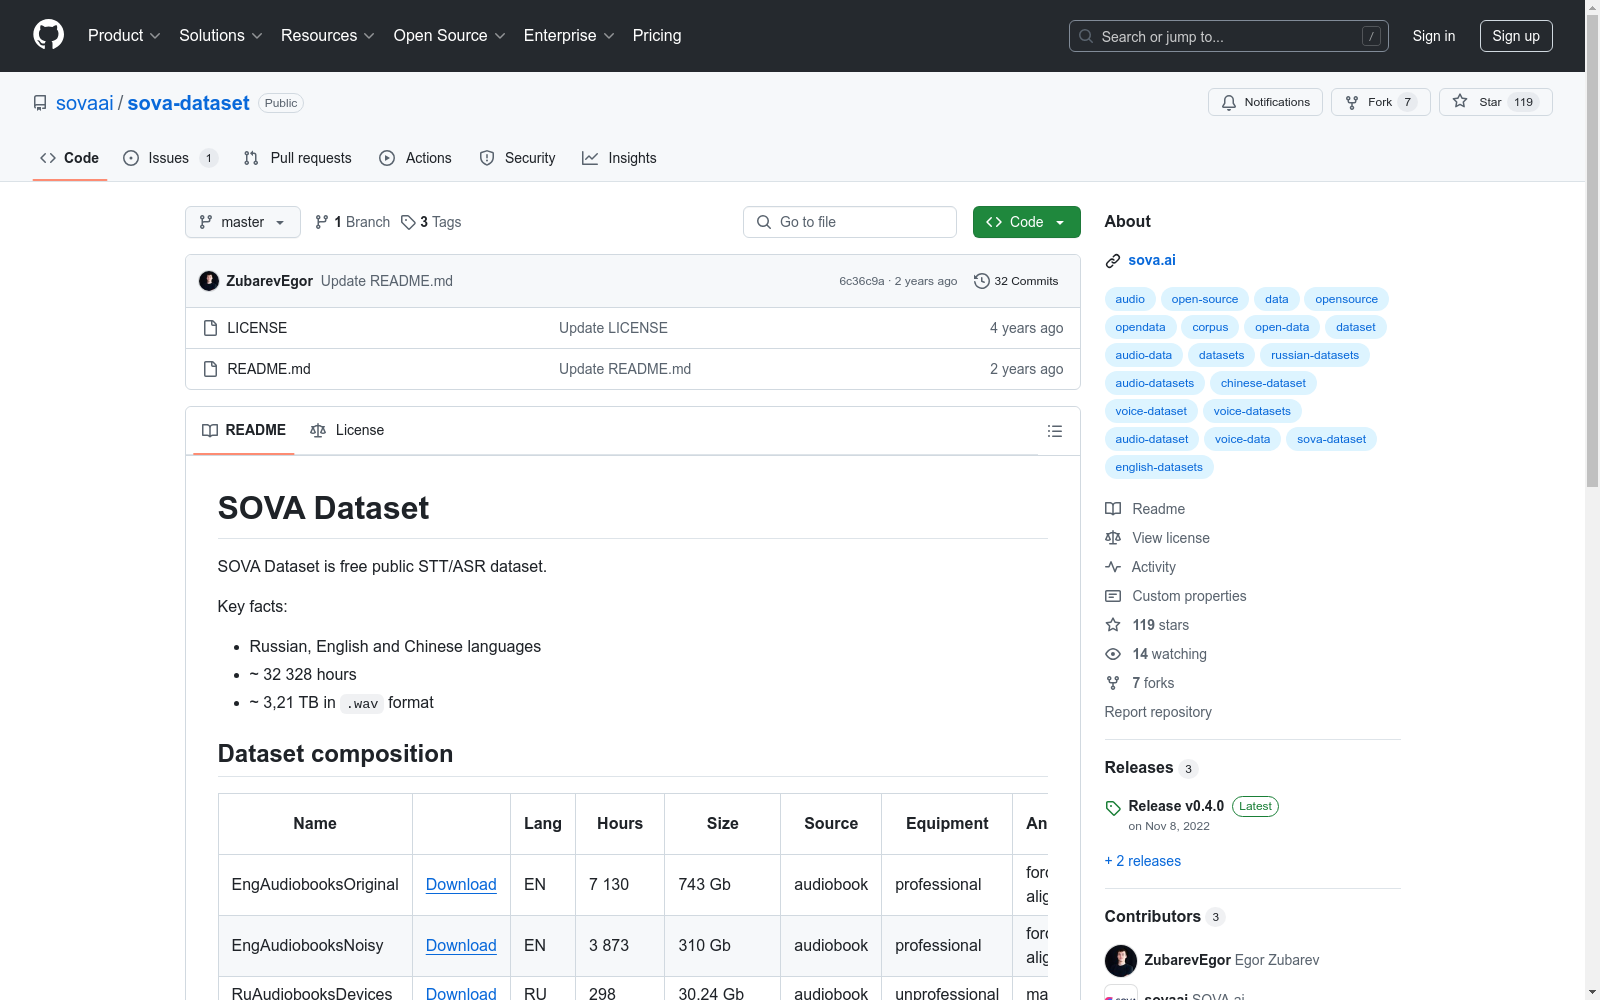Click the search magnifier icon in header

tap(1086, 36)
